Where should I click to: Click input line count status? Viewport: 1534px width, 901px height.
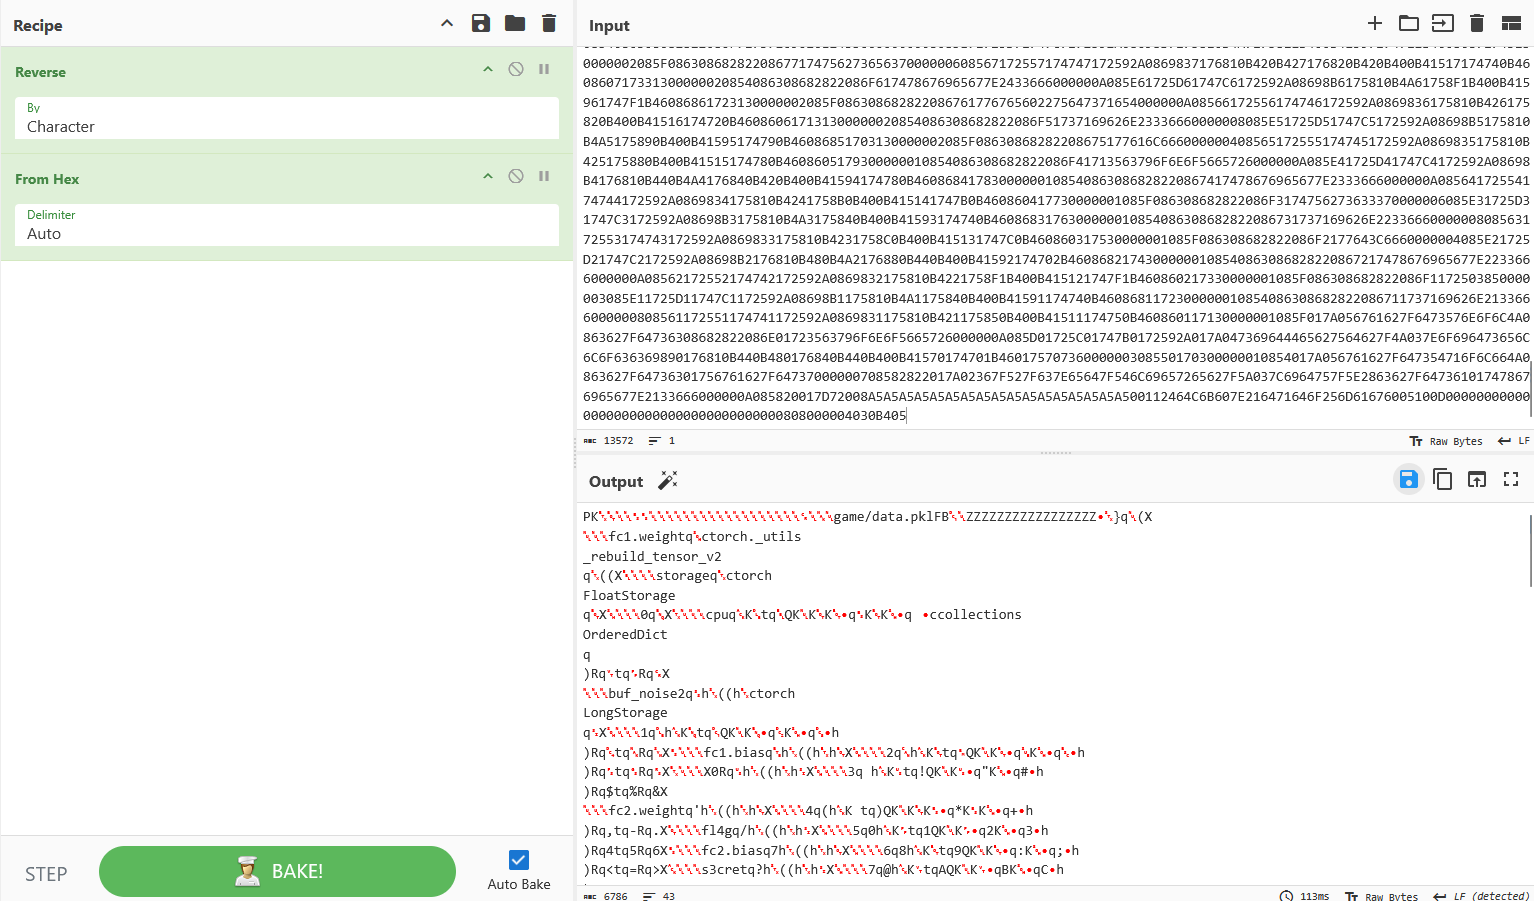[662, 441]
